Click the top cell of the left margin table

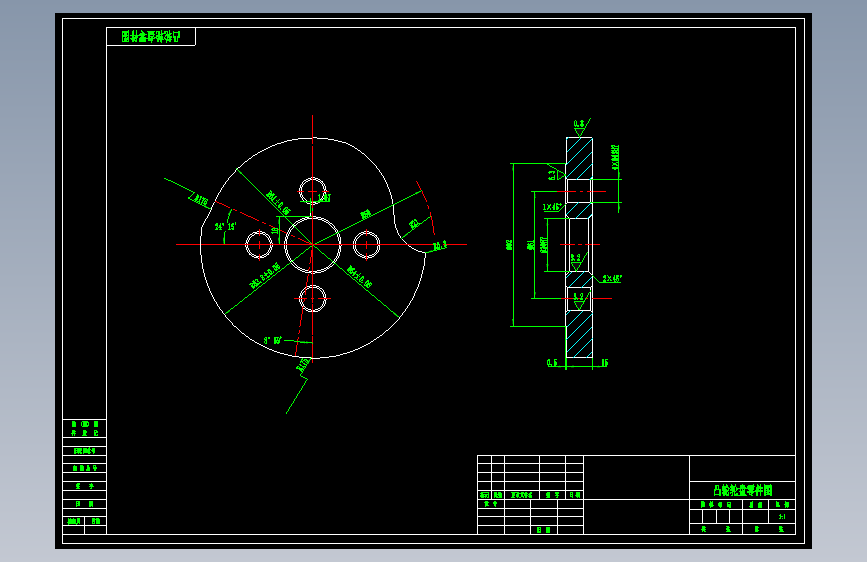[x=85, y=429]
